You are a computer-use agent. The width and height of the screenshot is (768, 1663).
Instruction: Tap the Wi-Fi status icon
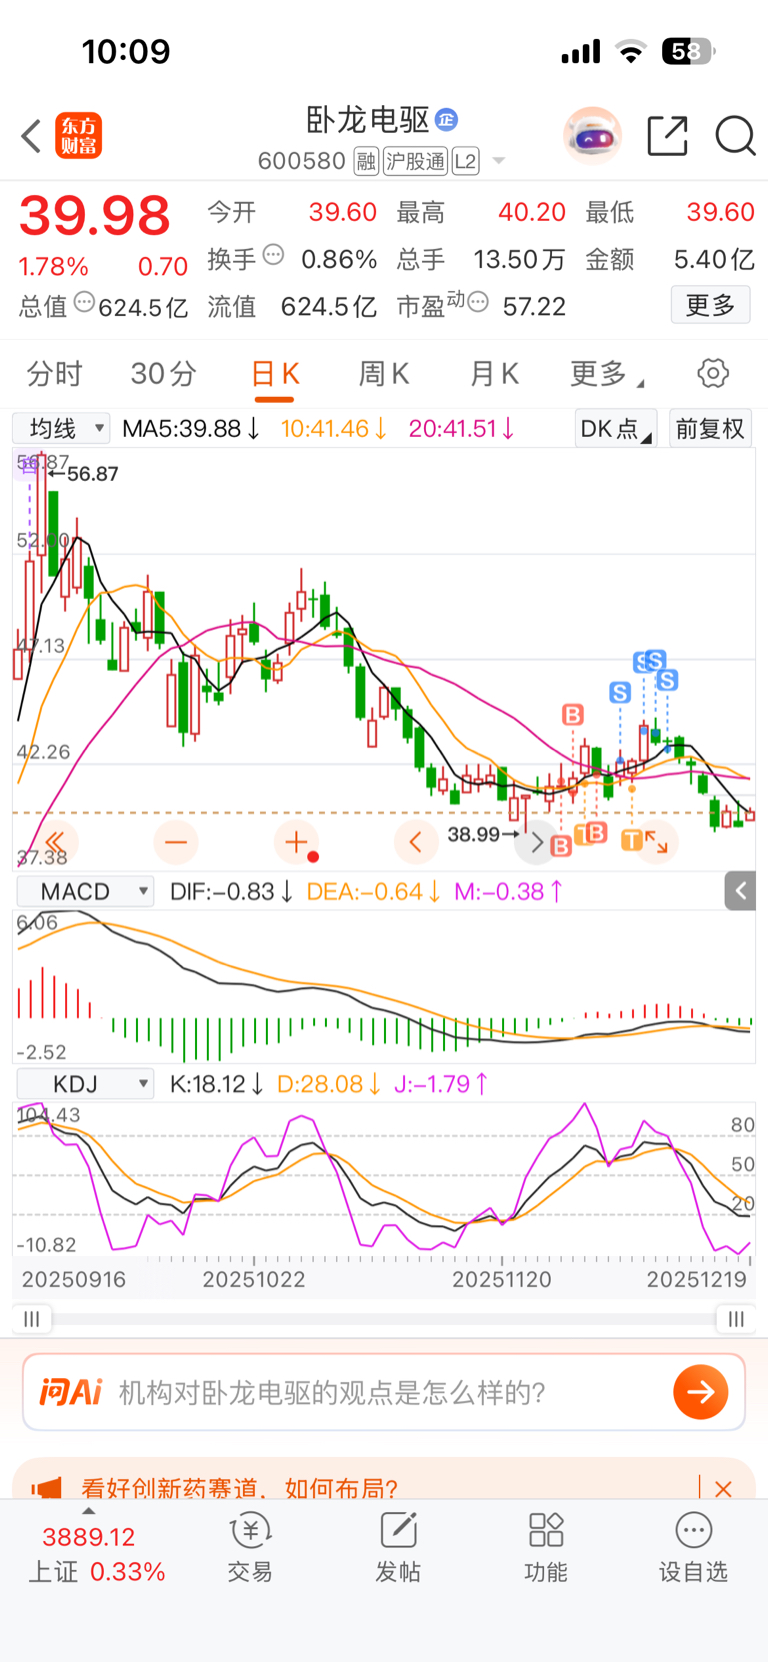(630, 51)
